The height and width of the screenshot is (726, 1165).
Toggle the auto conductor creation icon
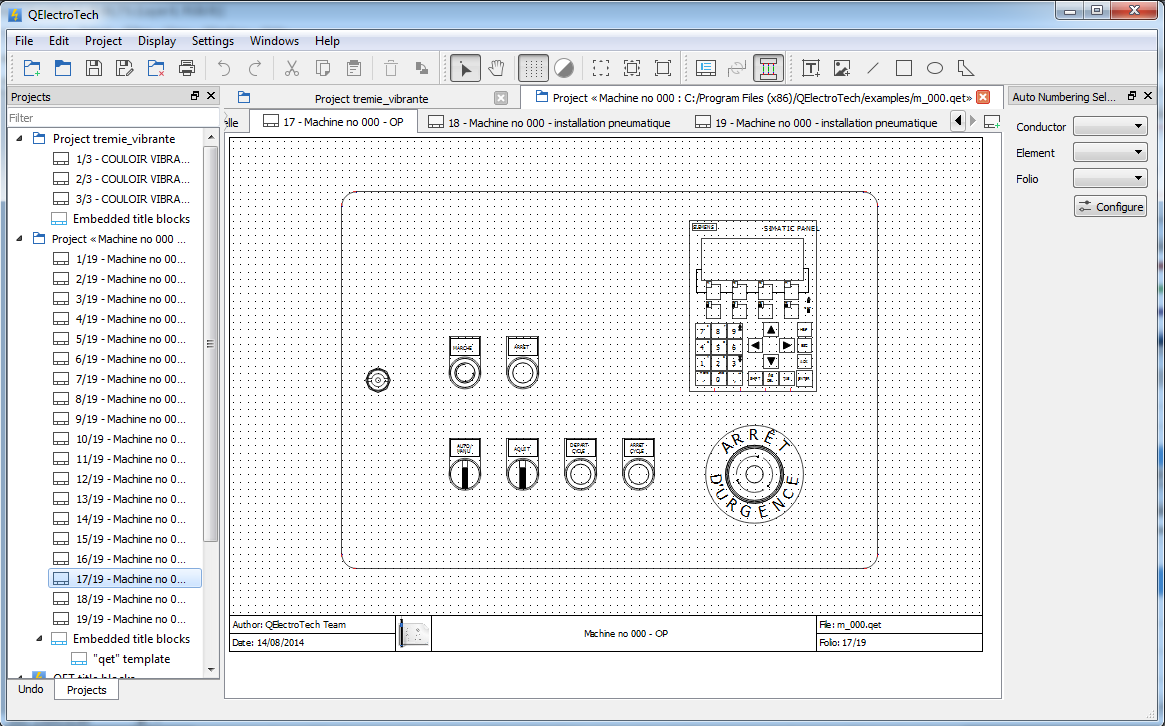(x=768, y=68)
